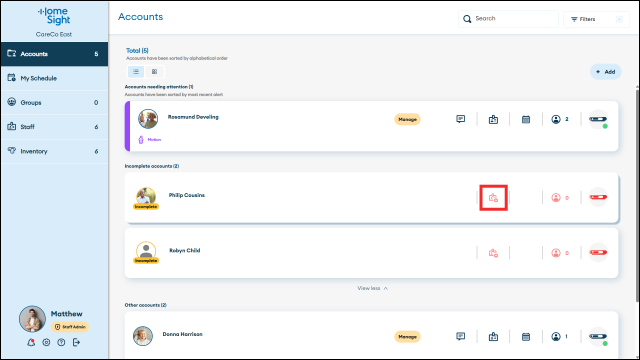Open the Filters dropdown

pyautogui.click(x=596, y=19)
